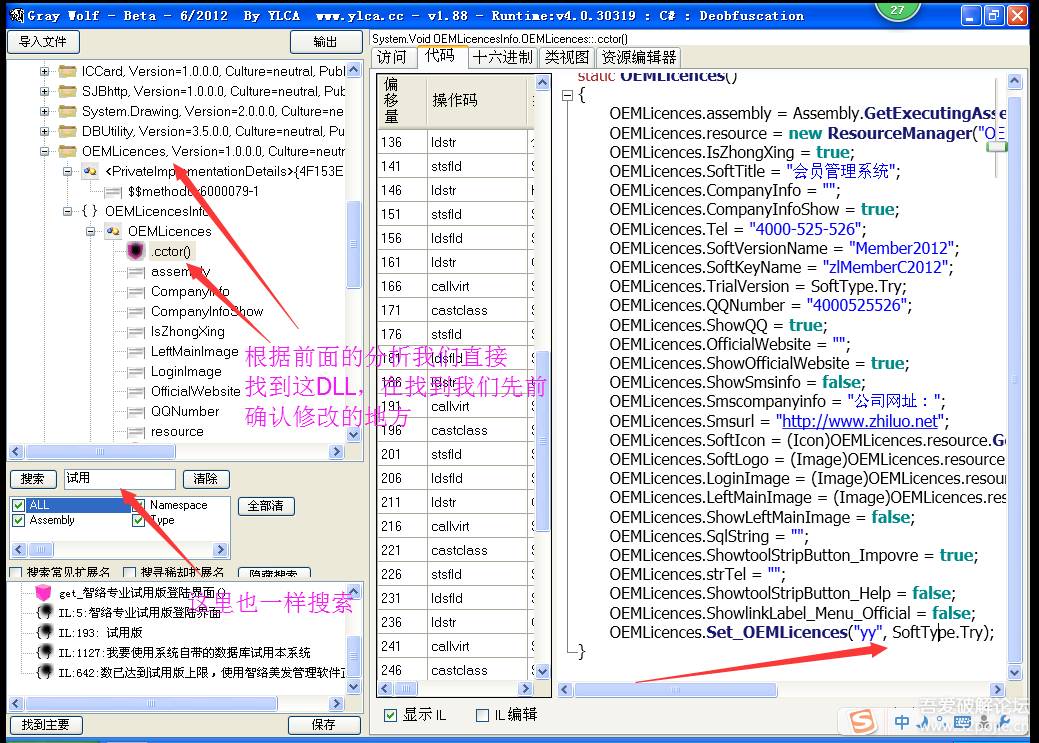Click the search text field containing 试用
The height and width of the screenshot is (743, 1039).
click(x=119, y=479)
